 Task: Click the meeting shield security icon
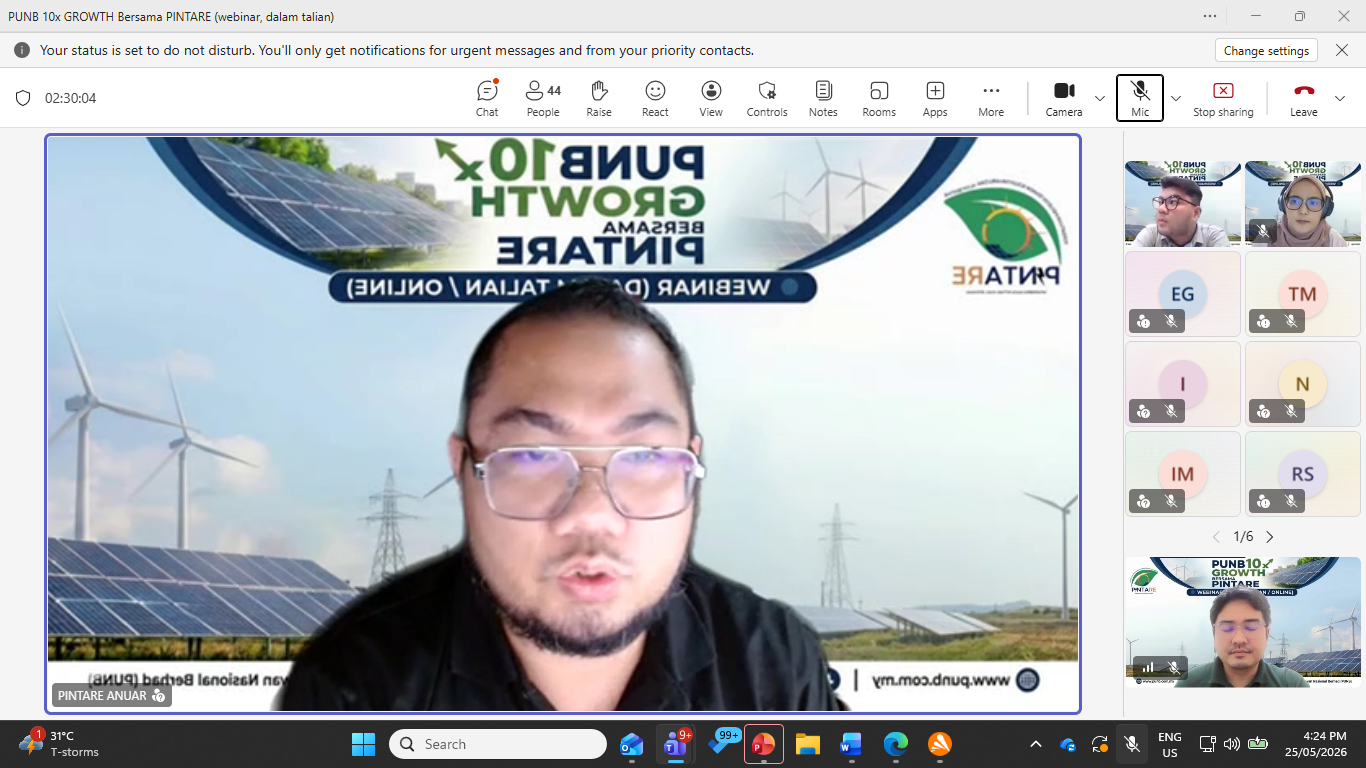click(23, 98)
